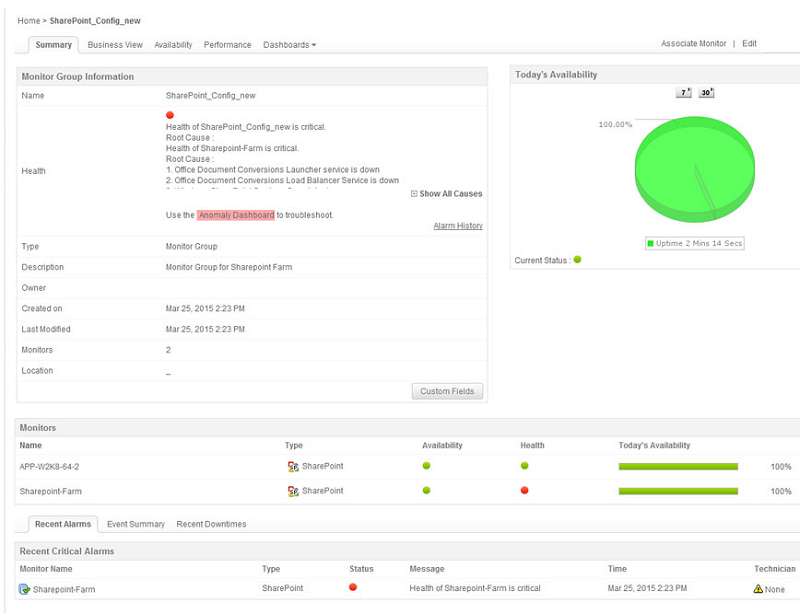800x614 pixels.
Task: Open the Dashboards dropdown menu
Action: pyautogui.click(x=289, y=45)
